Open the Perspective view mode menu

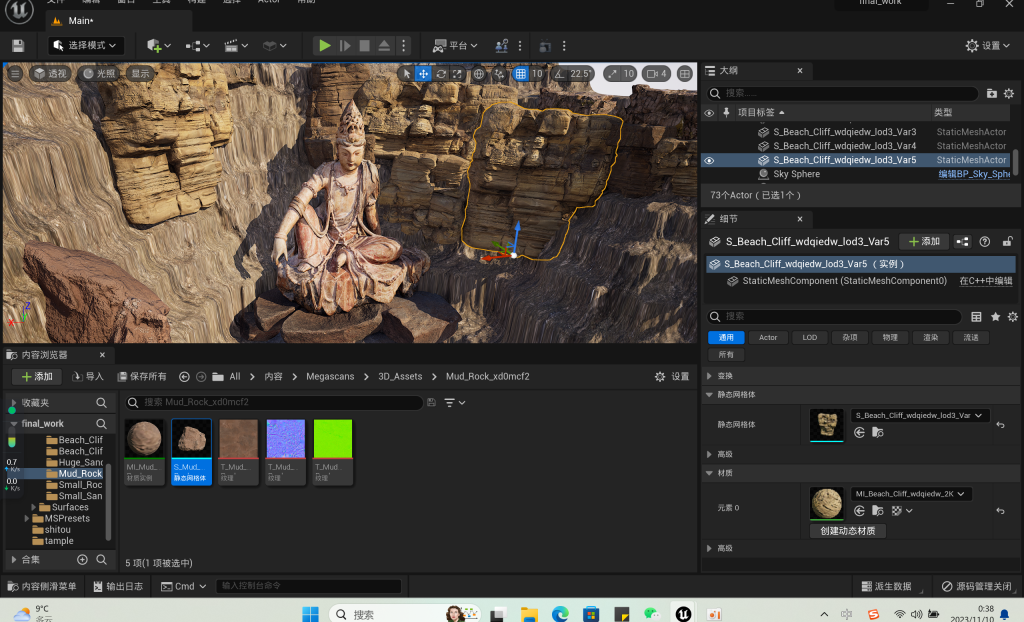[50, 73]
